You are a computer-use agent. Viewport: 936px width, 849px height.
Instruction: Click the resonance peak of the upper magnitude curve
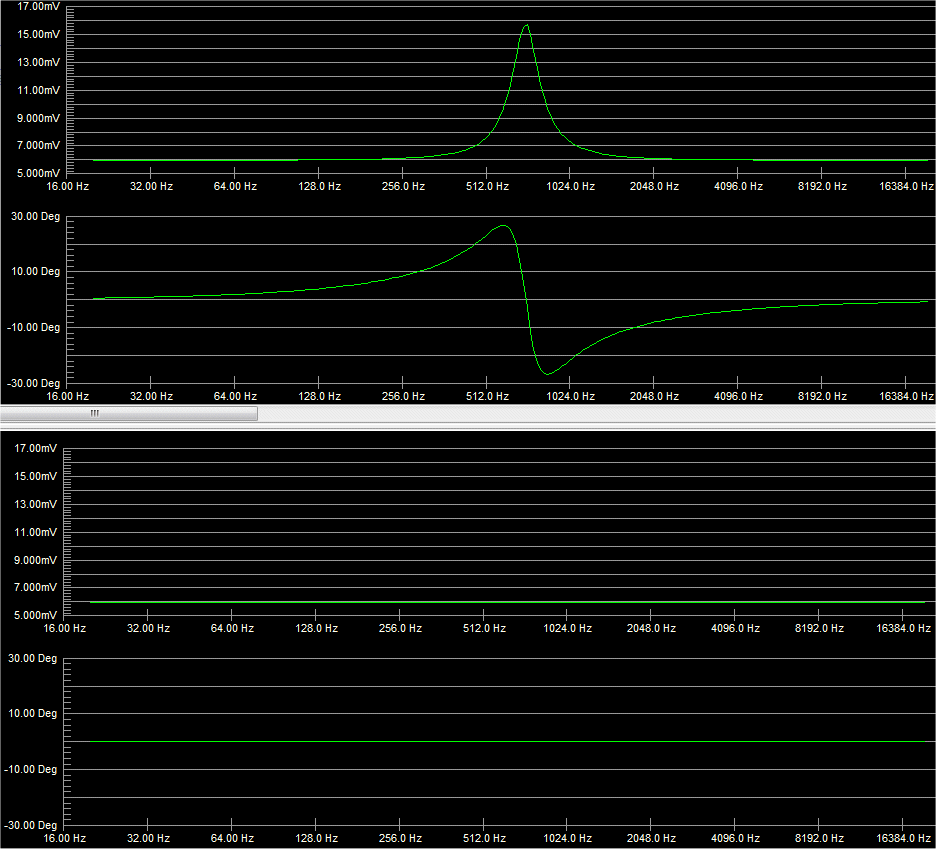coord(526,26)
